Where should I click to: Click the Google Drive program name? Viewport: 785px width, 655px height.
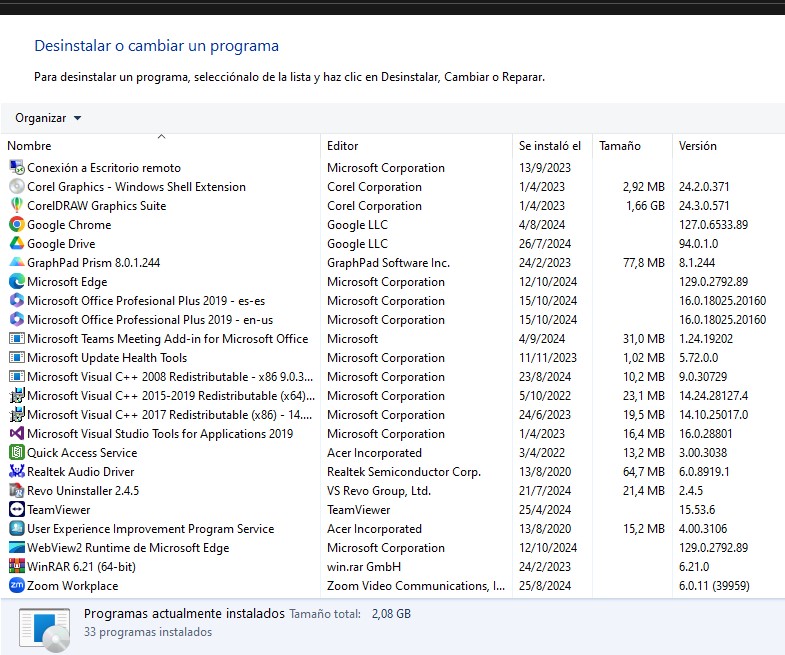[x=61, y=244]
